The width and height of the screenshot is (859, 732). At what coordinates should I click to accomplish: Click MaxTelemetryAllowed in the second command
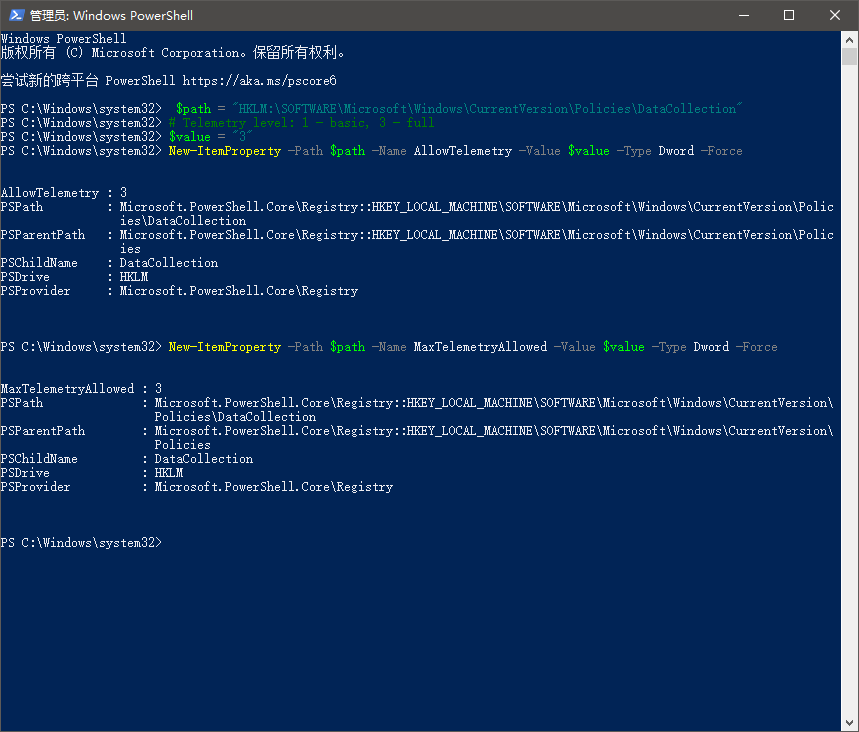[x=480, y=347]
